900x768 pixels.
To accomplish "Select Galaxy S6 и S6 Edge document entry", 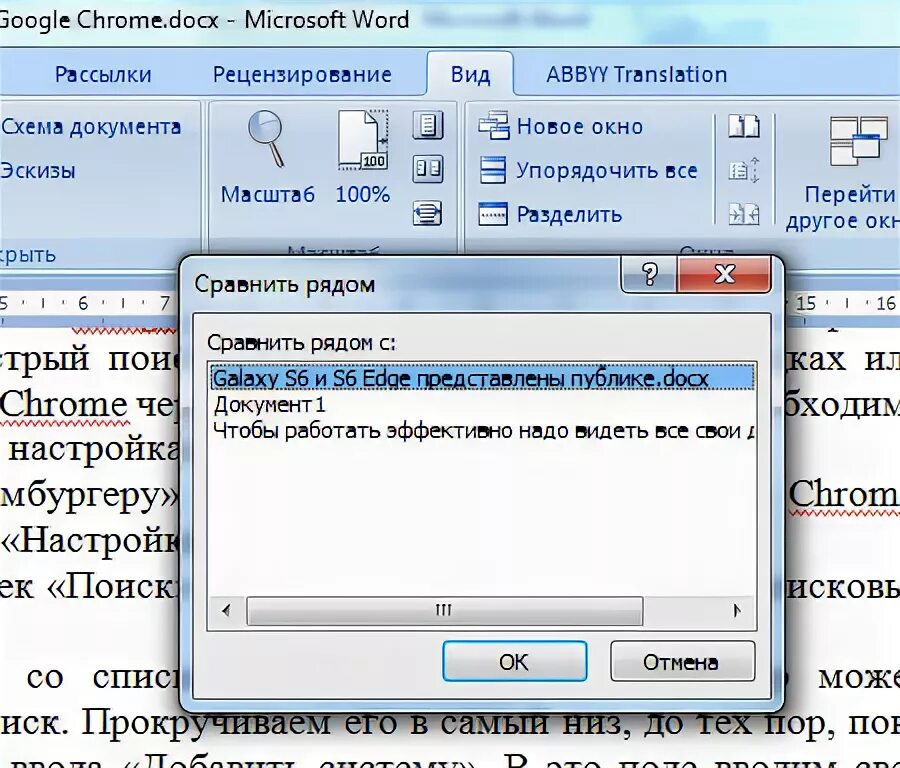I will 482,378.
